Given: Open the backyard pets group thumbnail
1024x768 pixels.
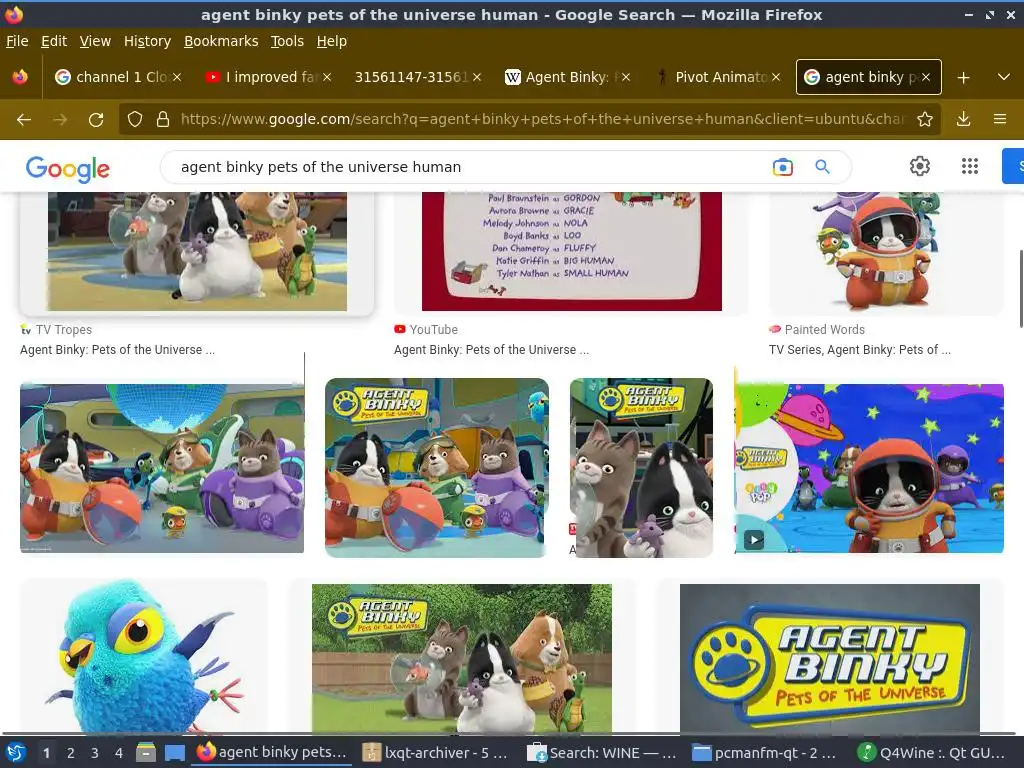Looking at the screenshot, I should pos(462,658).
